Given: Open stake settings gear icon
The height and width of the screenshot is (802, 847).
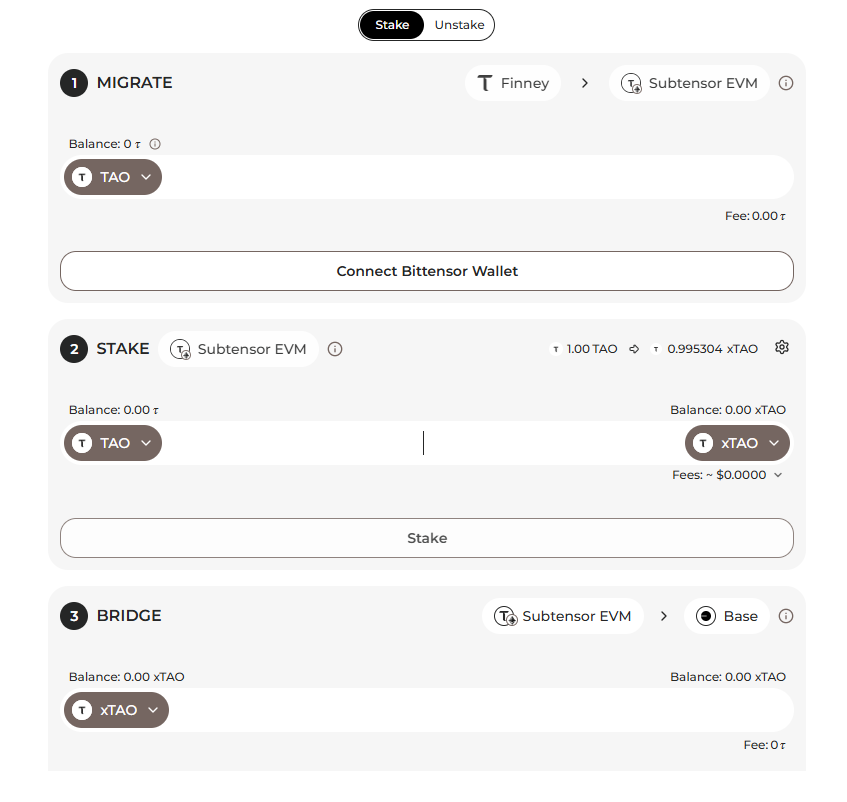Looking at the screenshot, I should pos(782,348).
